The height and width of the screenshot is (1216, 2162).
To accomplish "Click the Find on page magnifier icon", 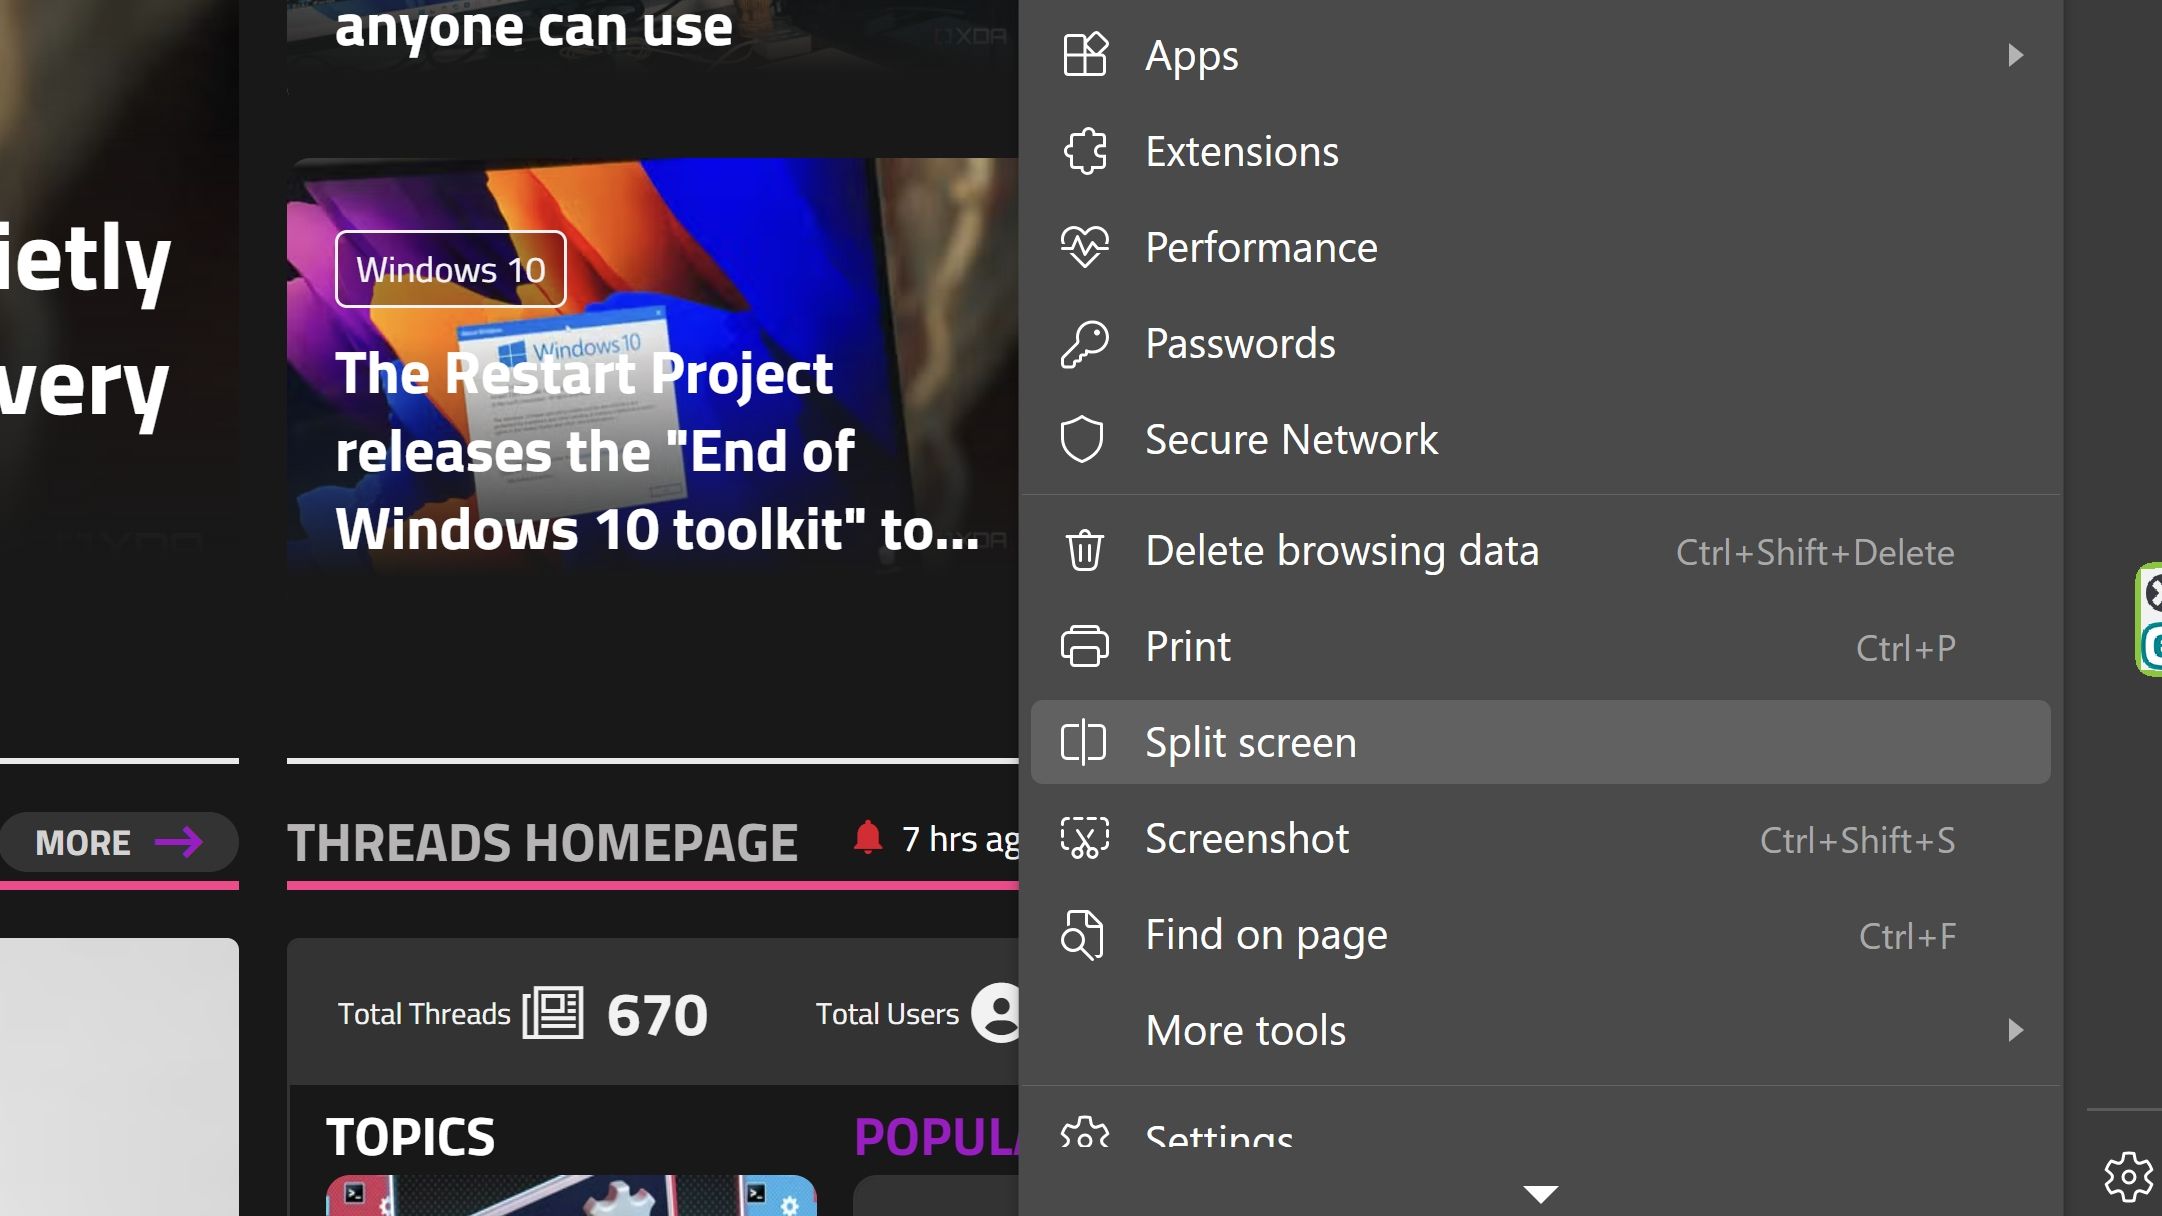I will pyautogui.click(x=1082, y=935).
